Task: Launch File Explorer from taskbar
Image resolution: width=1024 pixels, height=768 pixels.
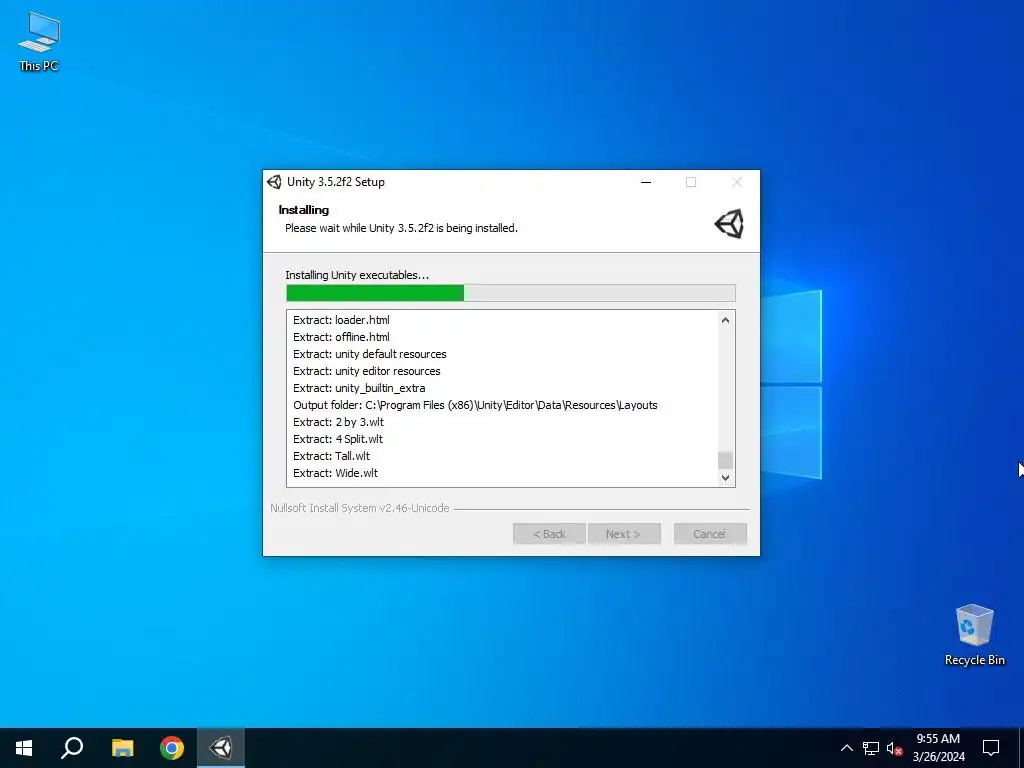Action: coord(122,748)
